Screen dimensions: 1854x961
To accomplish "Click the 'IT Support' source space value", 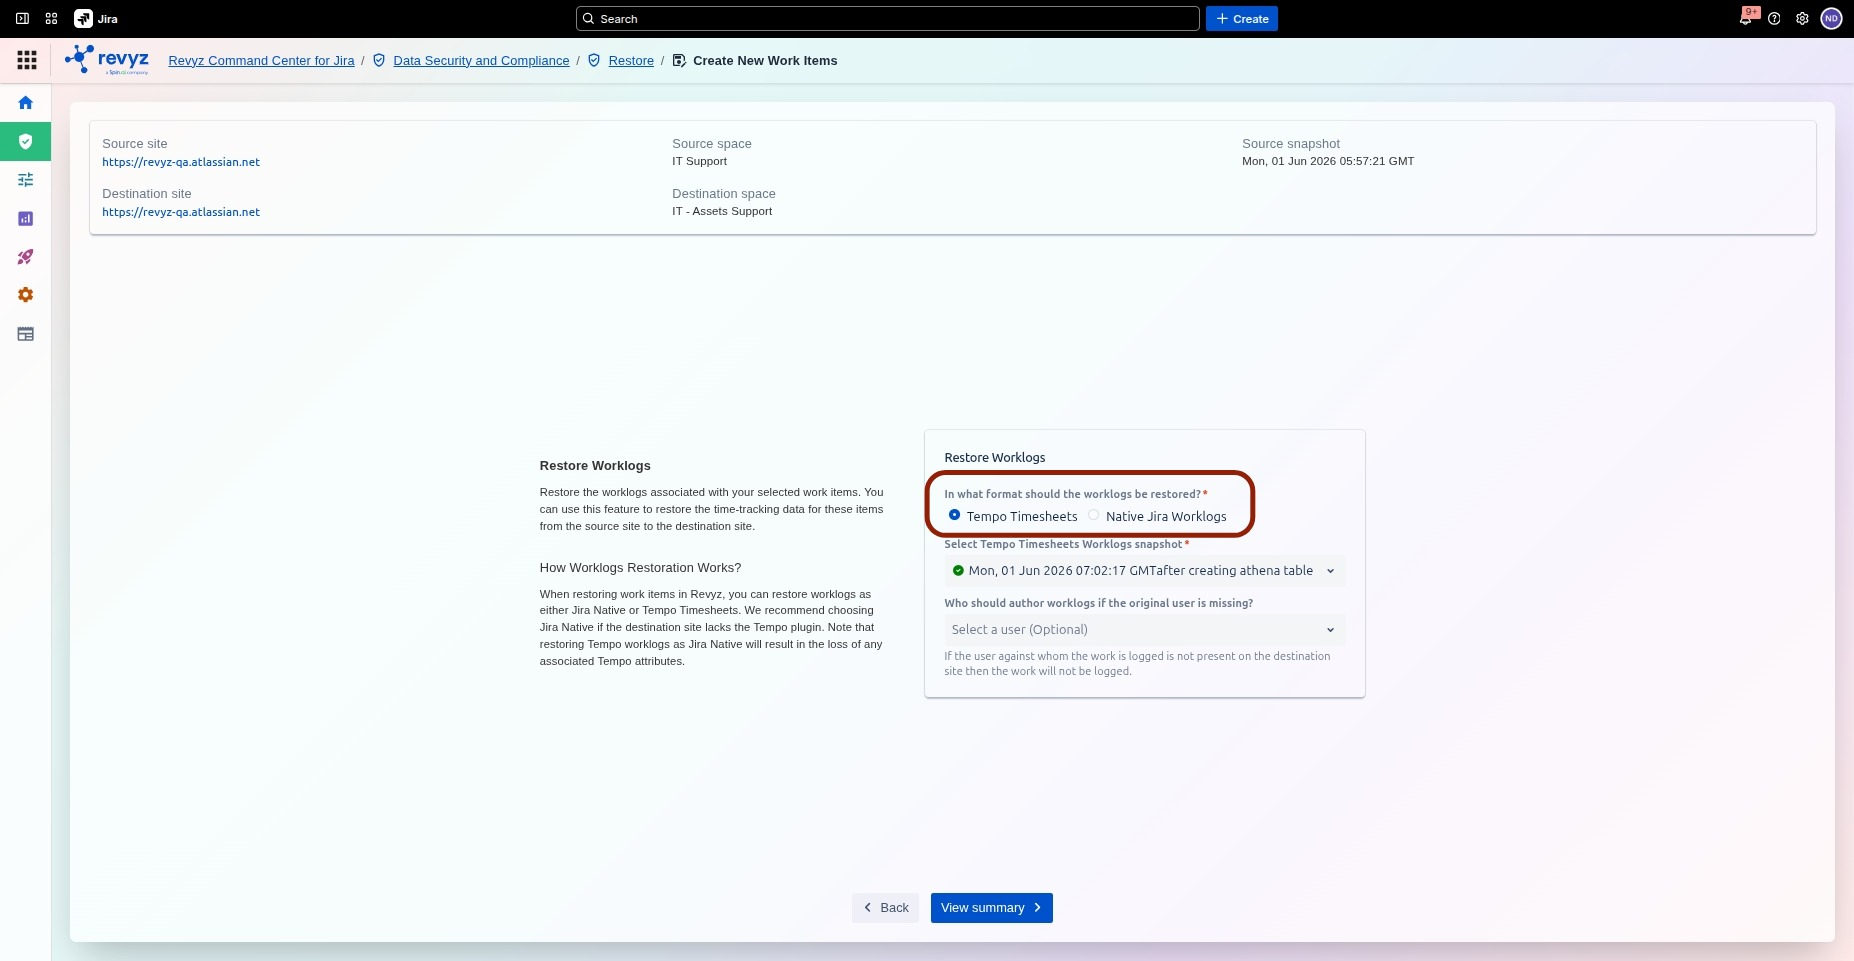I will click(x=700, y=161).
